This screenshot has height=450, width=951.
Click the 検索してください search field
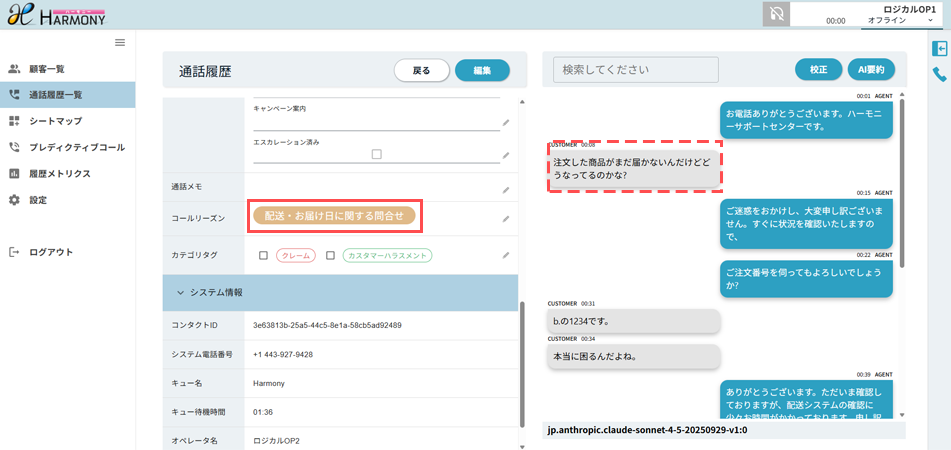(x=636, y=70)
